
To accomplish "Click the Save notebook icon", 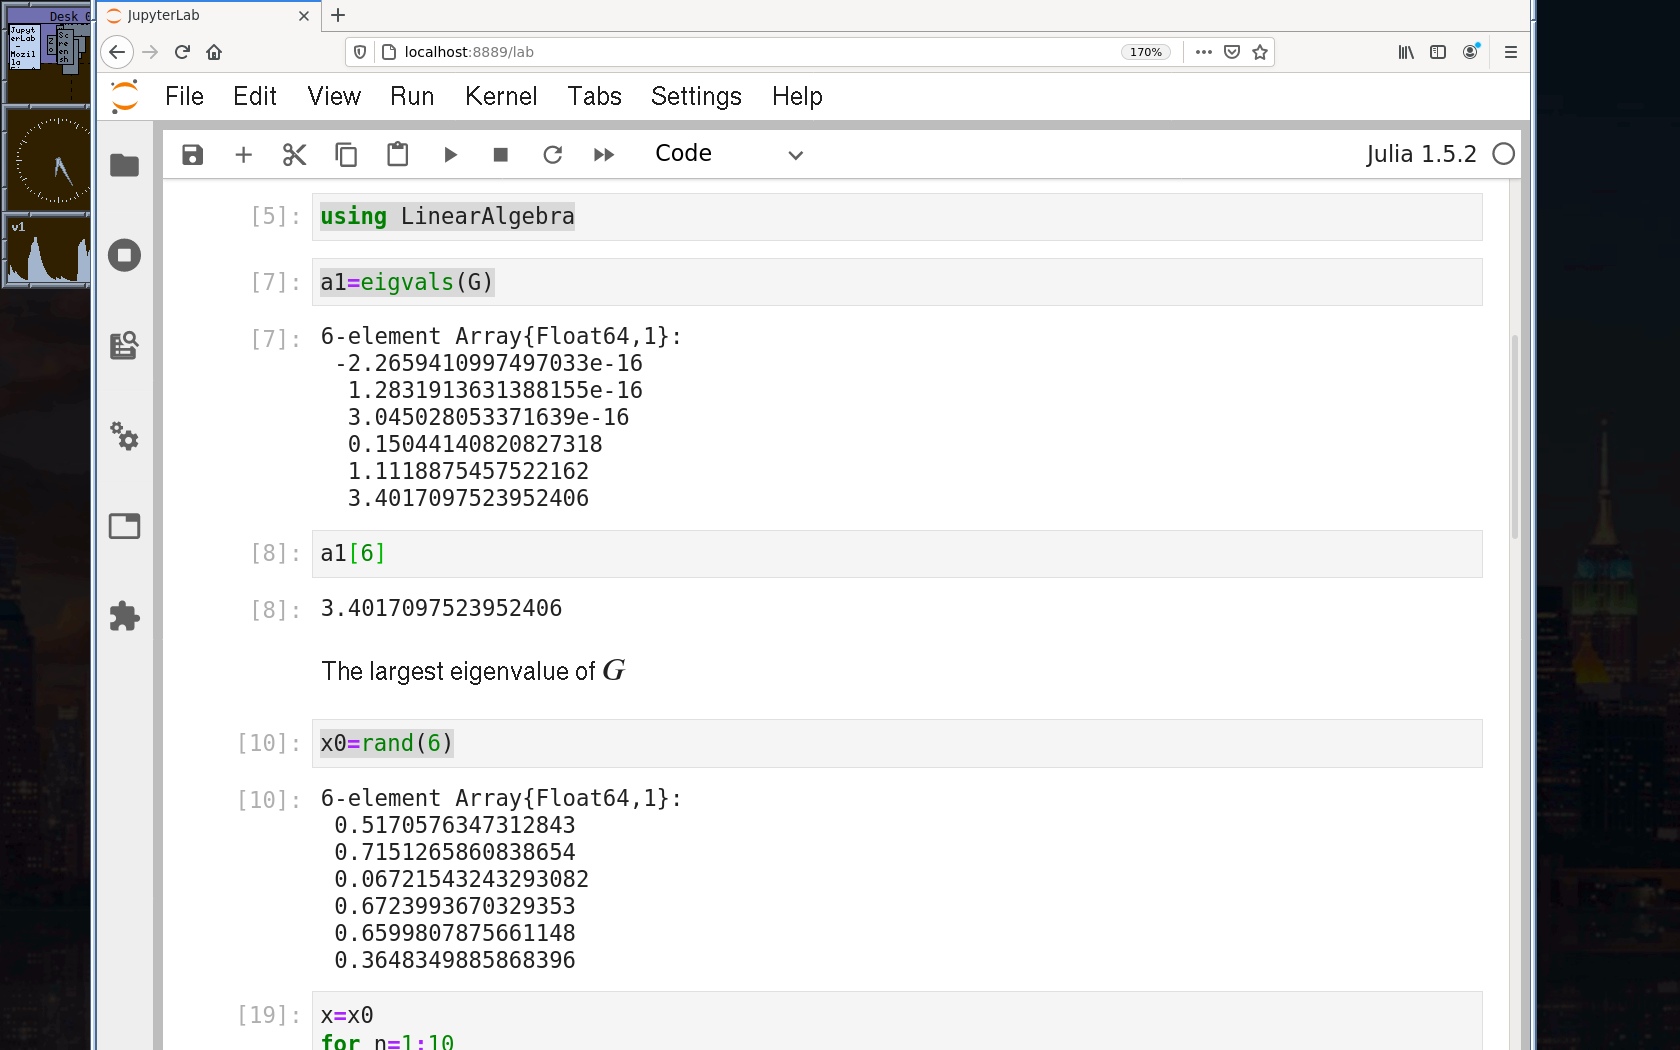I will (193, 155).
